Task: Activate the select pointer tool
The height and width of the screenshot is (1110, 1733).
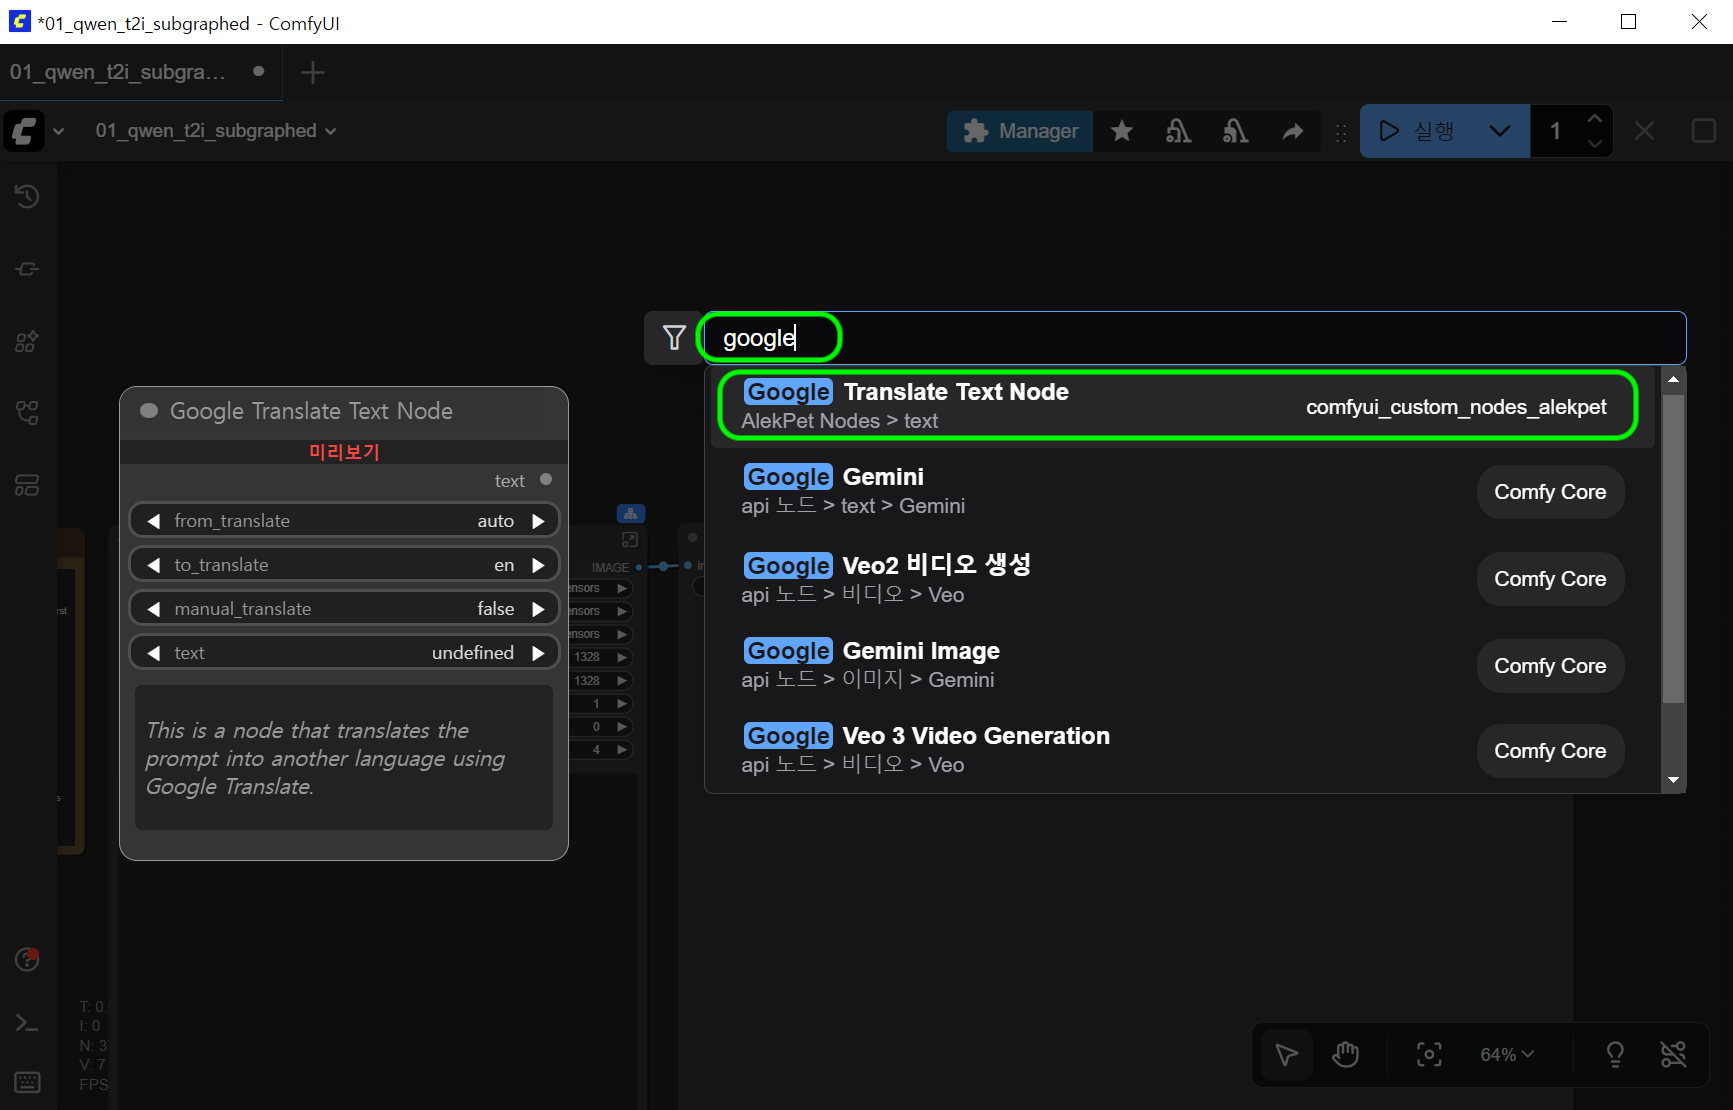Action: [x=1286, y=1054]
